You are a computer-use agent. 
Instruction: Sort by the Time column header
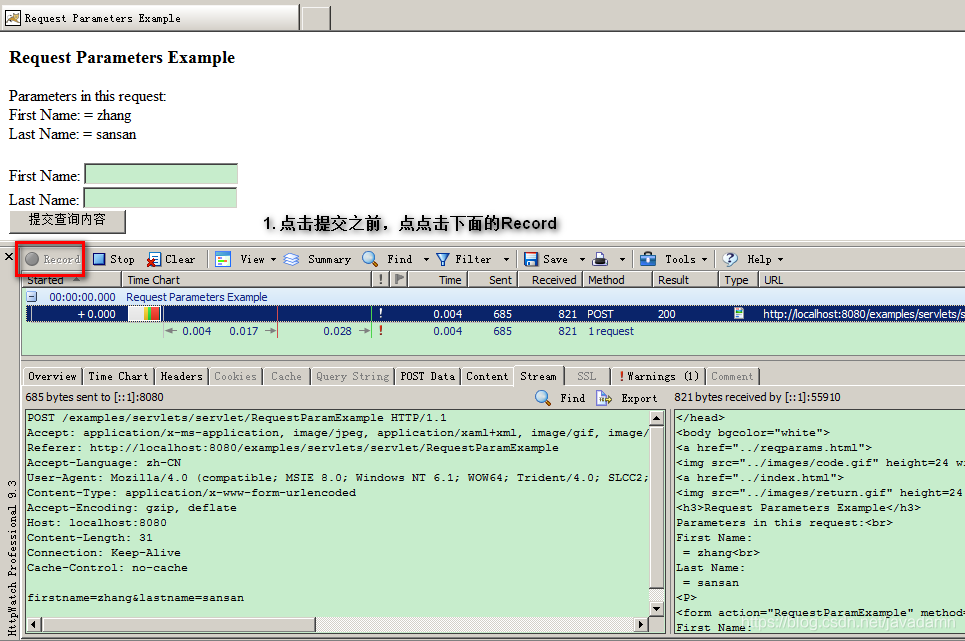pyautogui.click(x=438, y=280)
